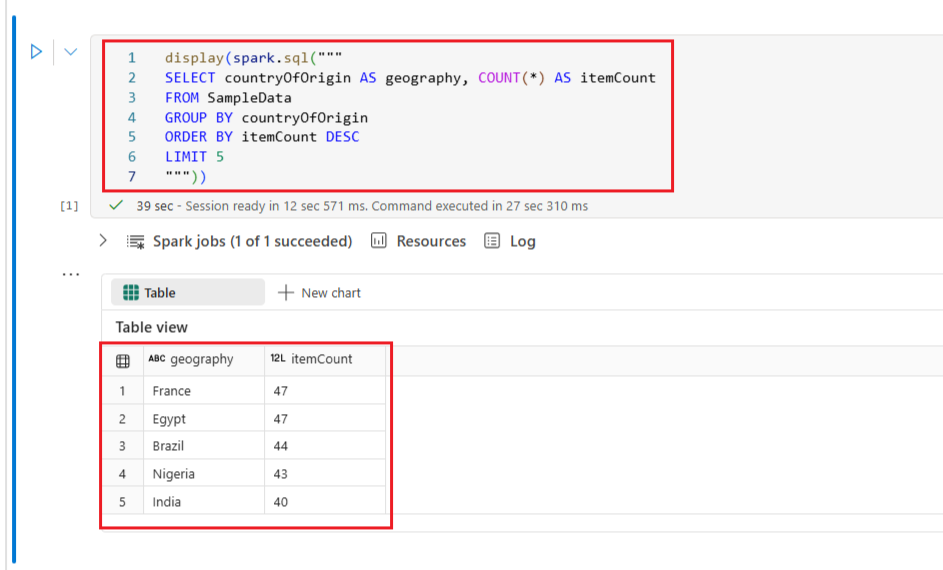This screenshot has height=570, width=943.
Task: Select row number 1 in table
Action: (122, 391)
